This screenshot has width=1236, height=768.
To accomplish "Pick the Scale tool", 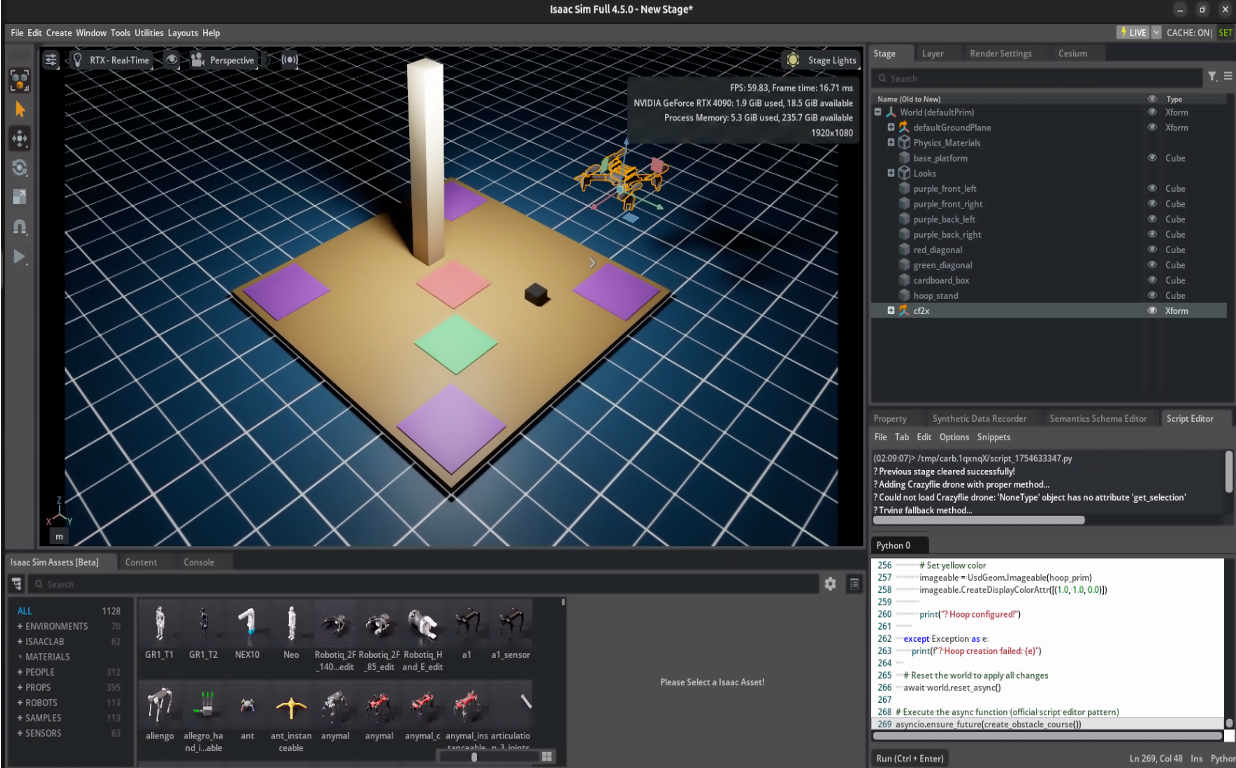I will (x=20, y=196).
